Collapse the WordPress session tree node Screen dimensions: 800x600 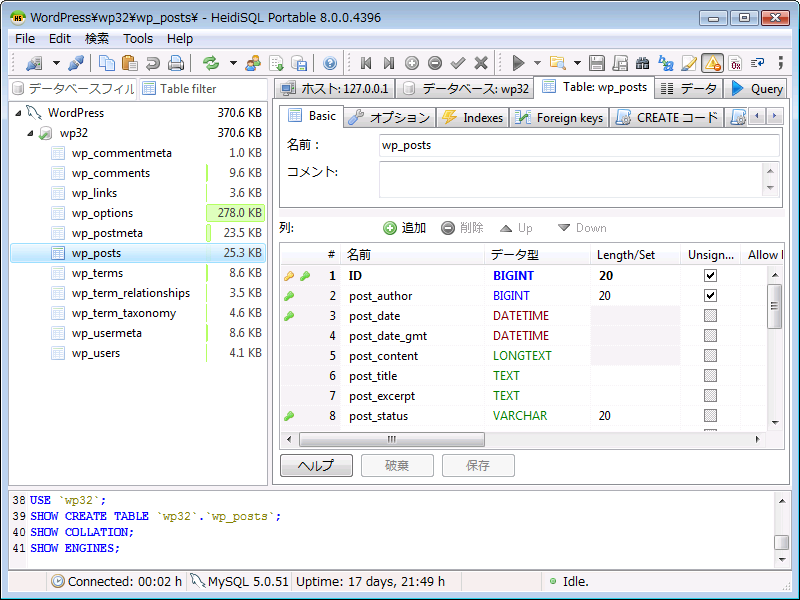[x=18, y=113]
